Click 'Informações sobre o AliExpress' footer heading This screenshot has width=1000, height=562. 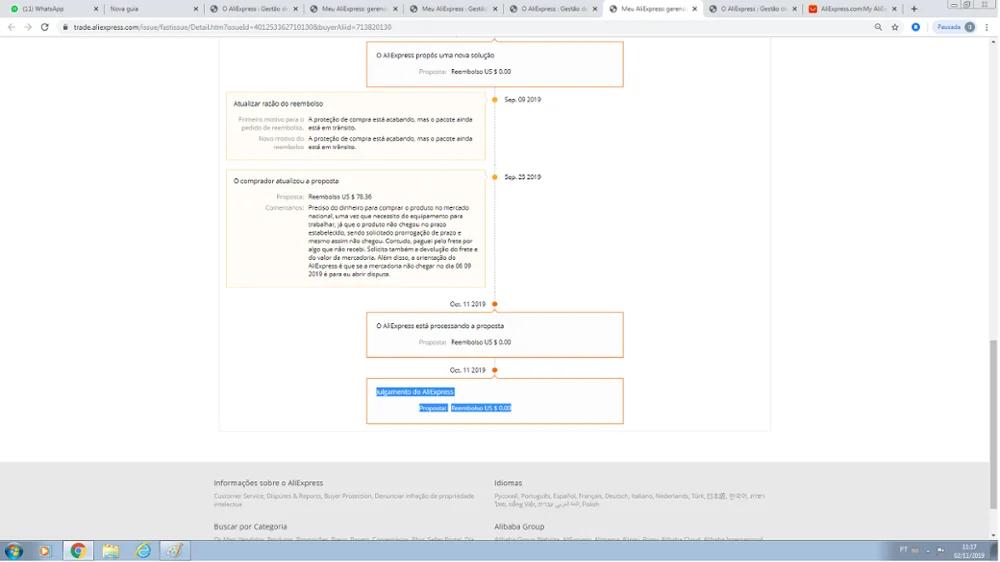click(x=268, y=483)
